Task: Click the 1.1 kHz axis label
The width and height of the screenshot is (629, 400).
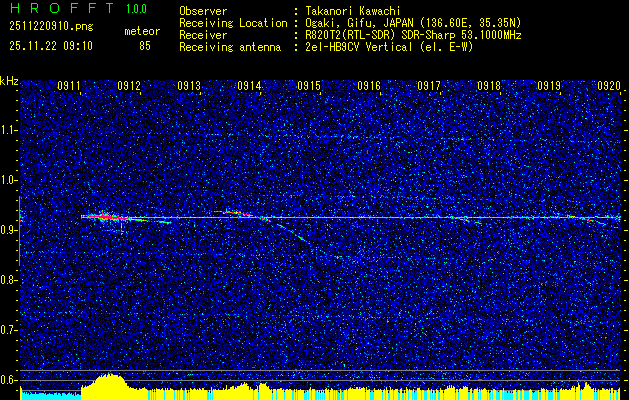Action: (8, 130)
